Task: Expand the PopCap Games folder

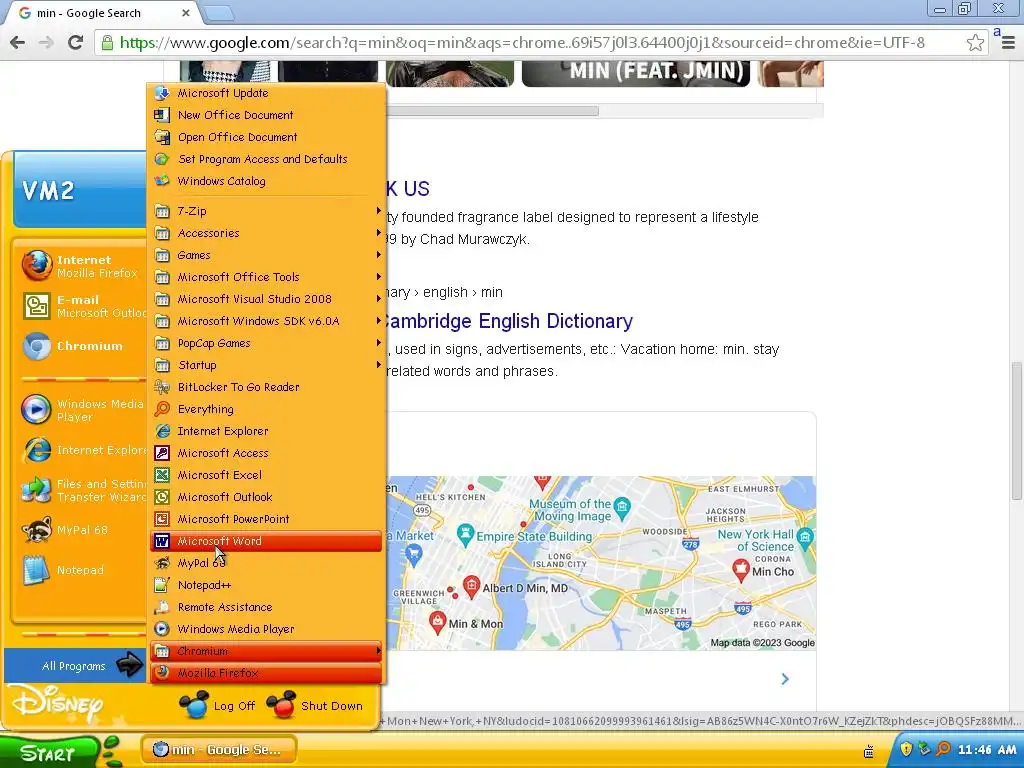Action: [x=266, y=343]
